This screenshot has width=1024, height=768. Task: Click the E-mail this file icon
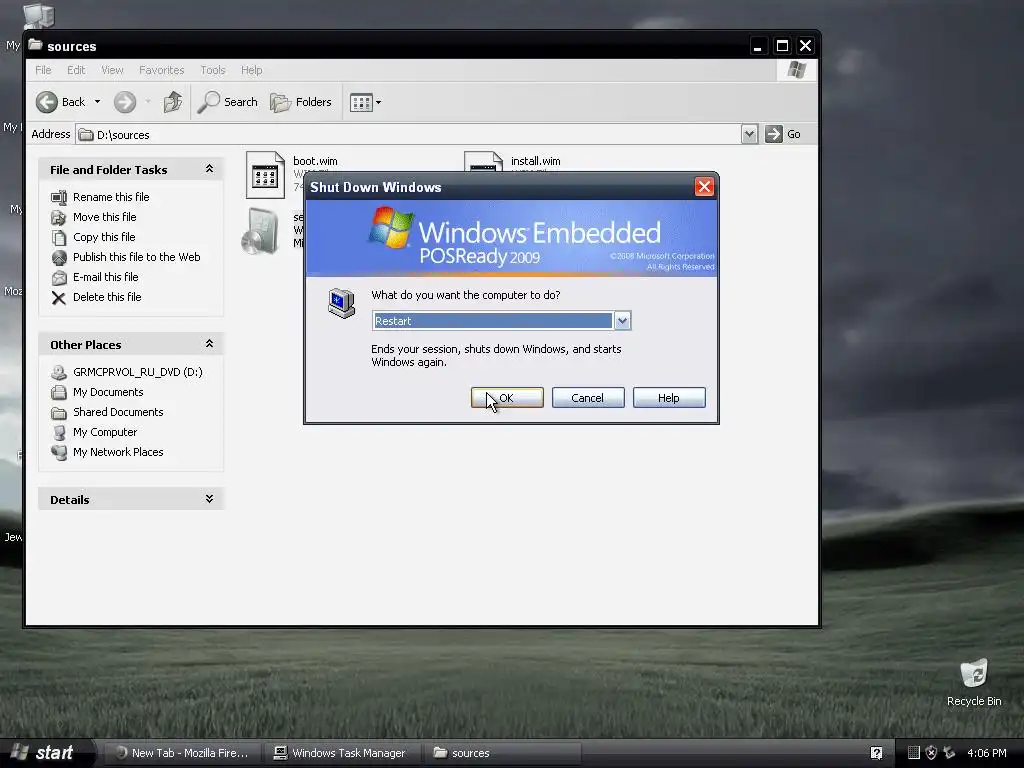[x=59, y=278]
